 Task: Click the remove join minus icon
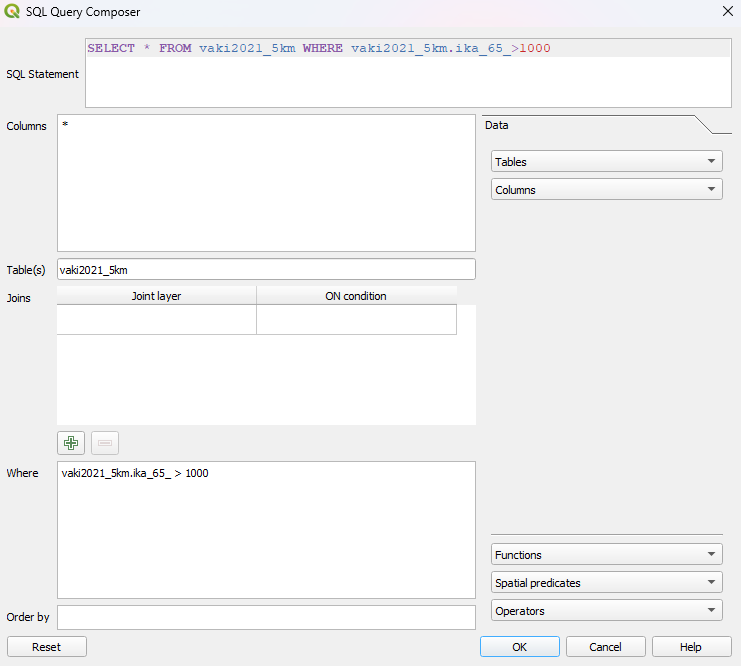[x=105, y=443]
